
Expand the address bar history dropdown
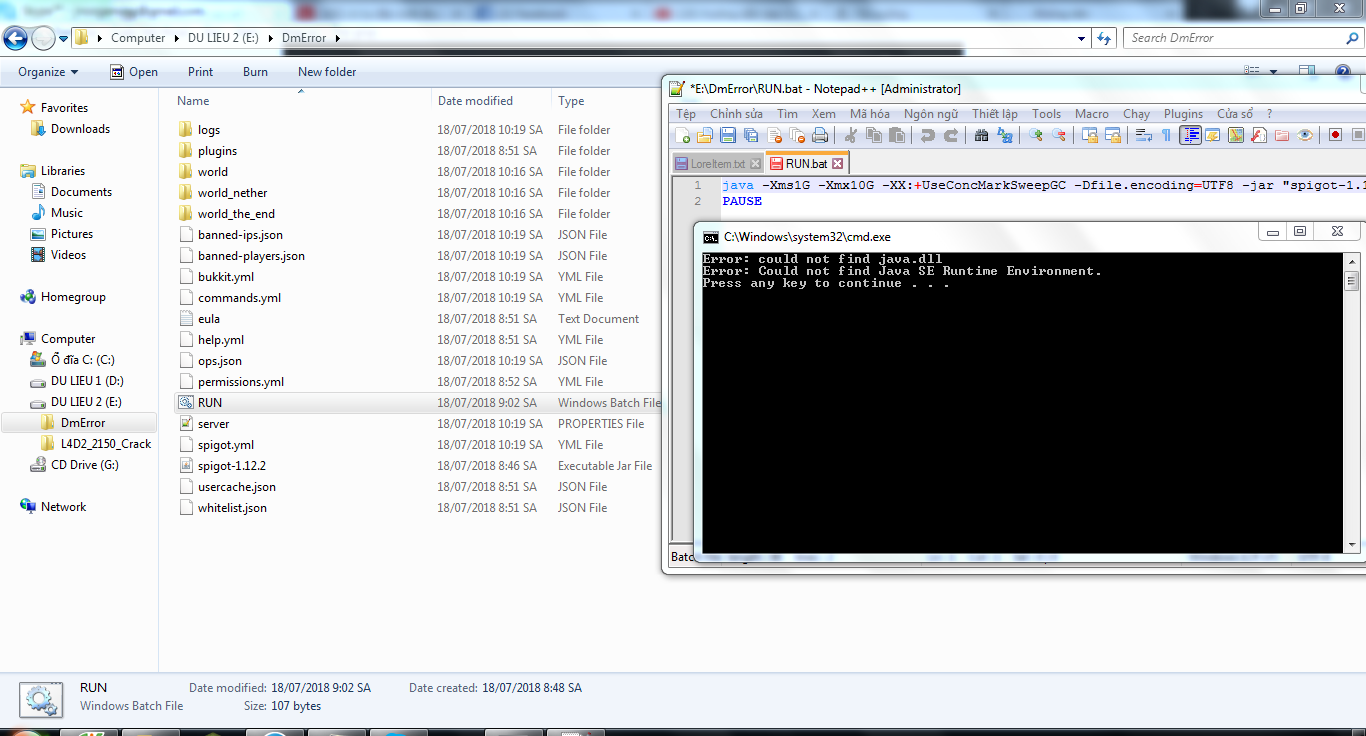1081,39
